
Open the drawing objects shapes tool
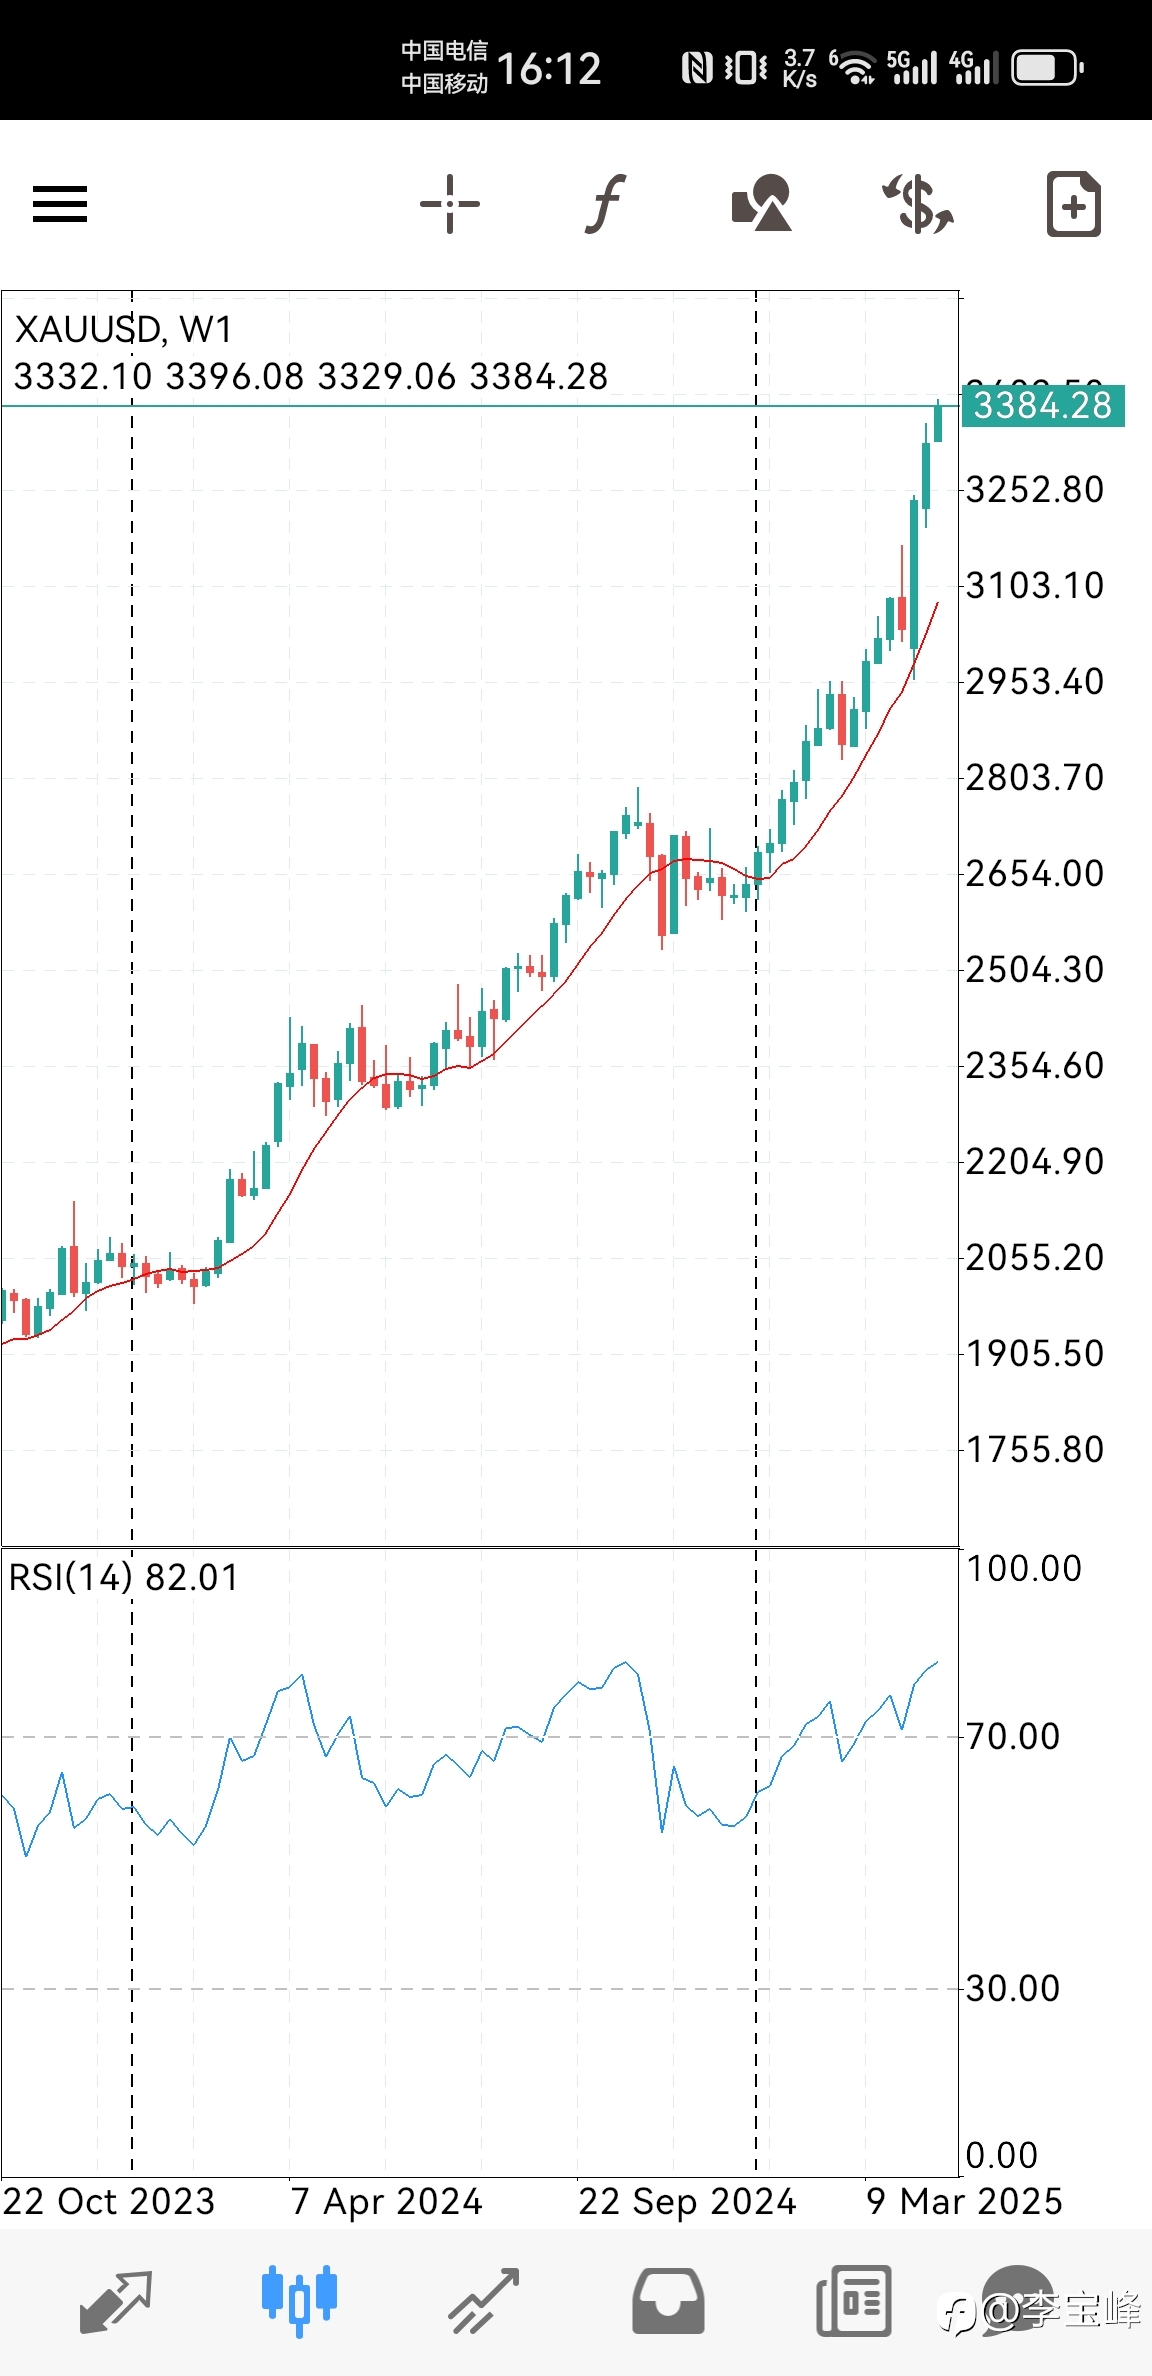tap(762, 203)
